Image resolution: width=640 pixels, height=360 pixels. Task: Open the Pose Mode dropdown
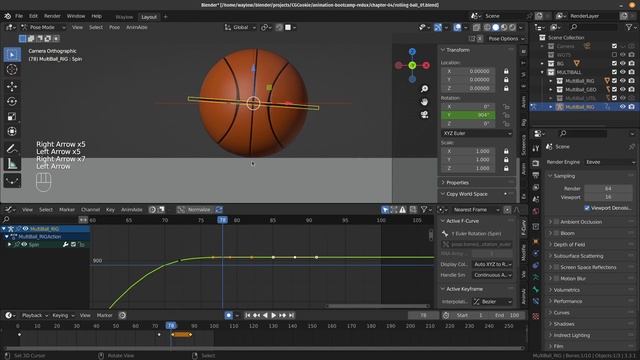point(43,27)
